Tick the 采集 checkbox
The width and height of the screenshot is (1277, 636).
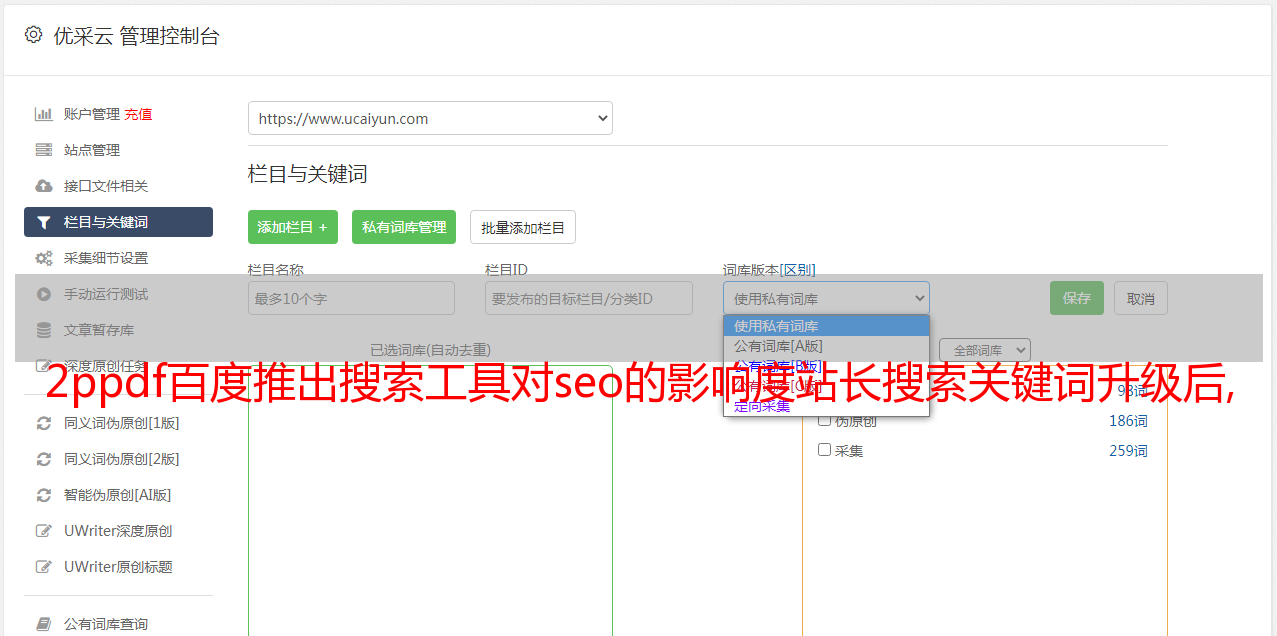(x=825, y=450)
